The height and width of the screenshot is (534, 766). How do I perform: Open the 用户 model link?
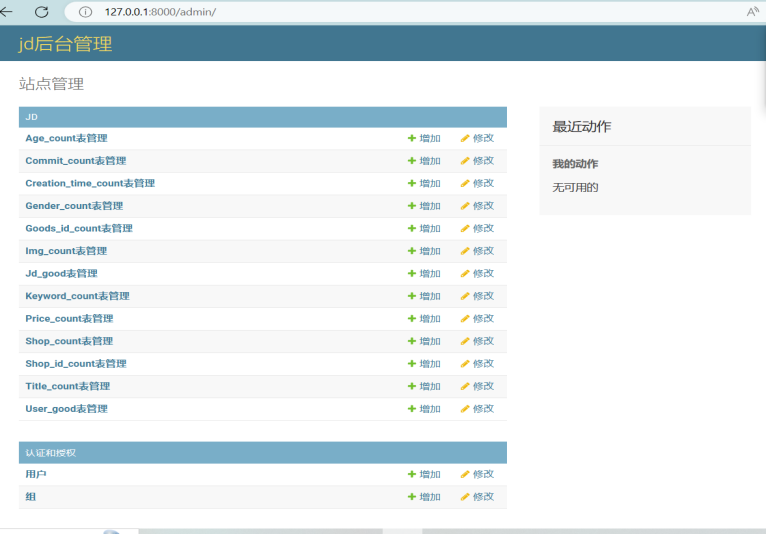[x=36, y=474]
